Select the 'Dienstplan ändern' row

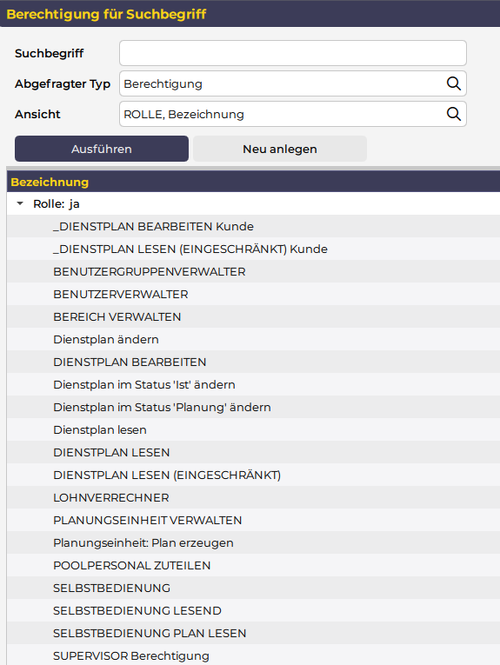coord(253,339)
